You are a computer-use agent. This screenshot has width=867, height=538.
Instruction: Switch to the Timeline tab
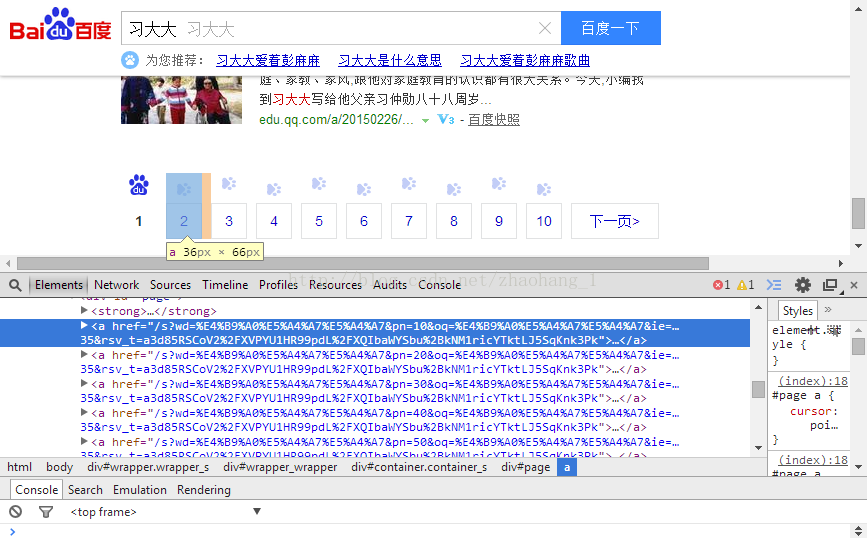pyautogui.click(x=225, y=285)
